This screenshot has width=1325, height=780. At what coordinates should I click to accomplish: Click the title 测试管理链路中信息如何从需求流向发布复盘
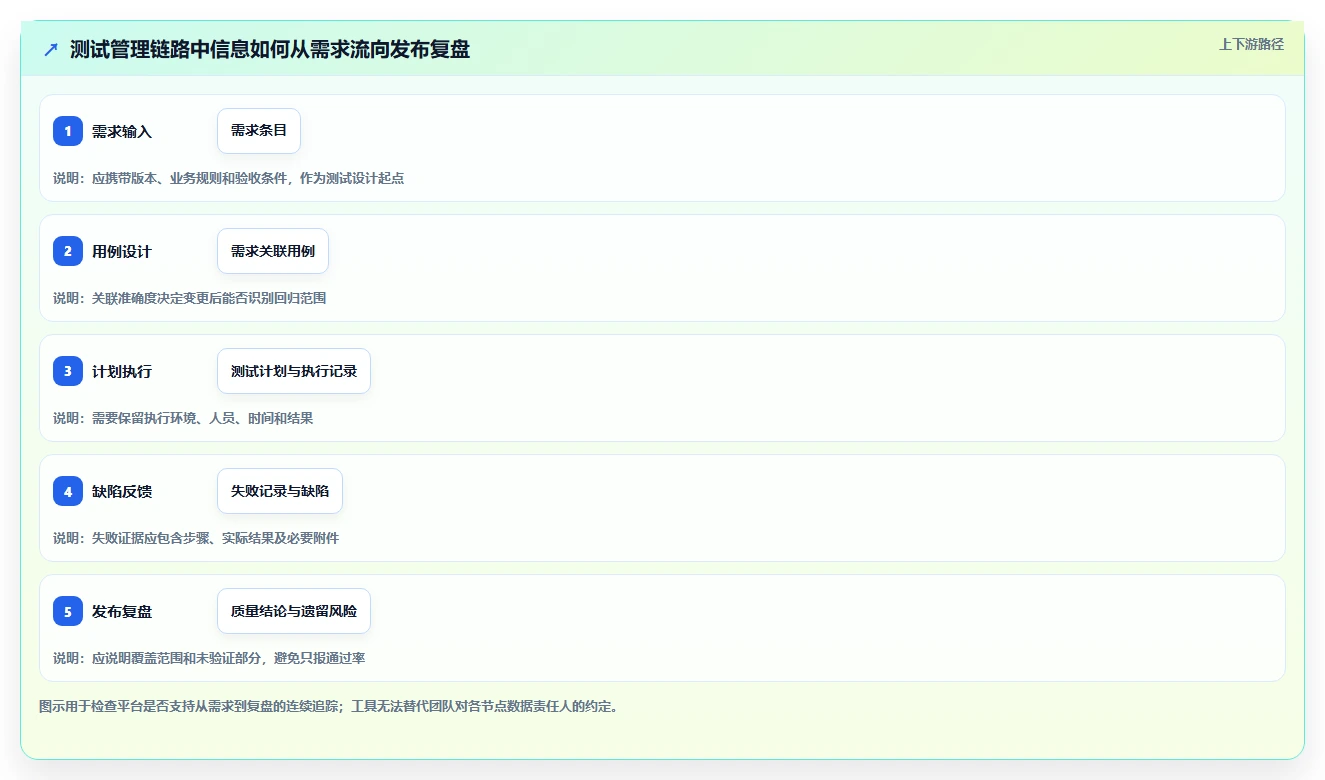(x=270, y=49)
